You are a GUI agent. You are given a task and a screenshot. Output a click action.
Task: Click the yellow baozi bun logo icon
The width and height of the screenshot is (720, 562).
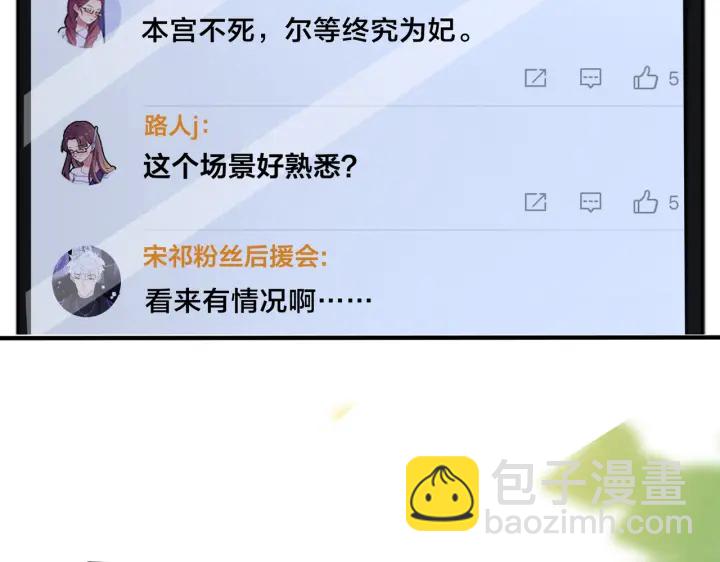[442, 493]
